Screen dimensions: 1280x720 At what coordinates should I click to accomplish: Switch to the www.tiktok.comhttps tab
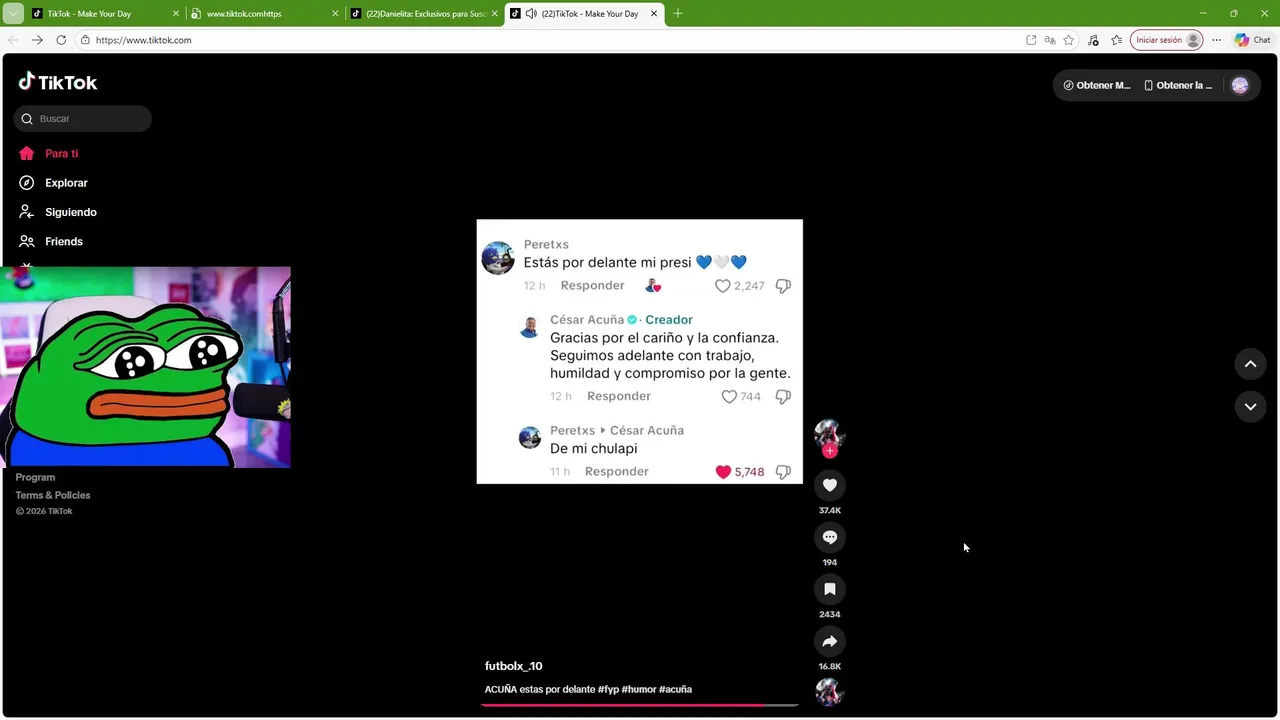(x=264, y=14)
